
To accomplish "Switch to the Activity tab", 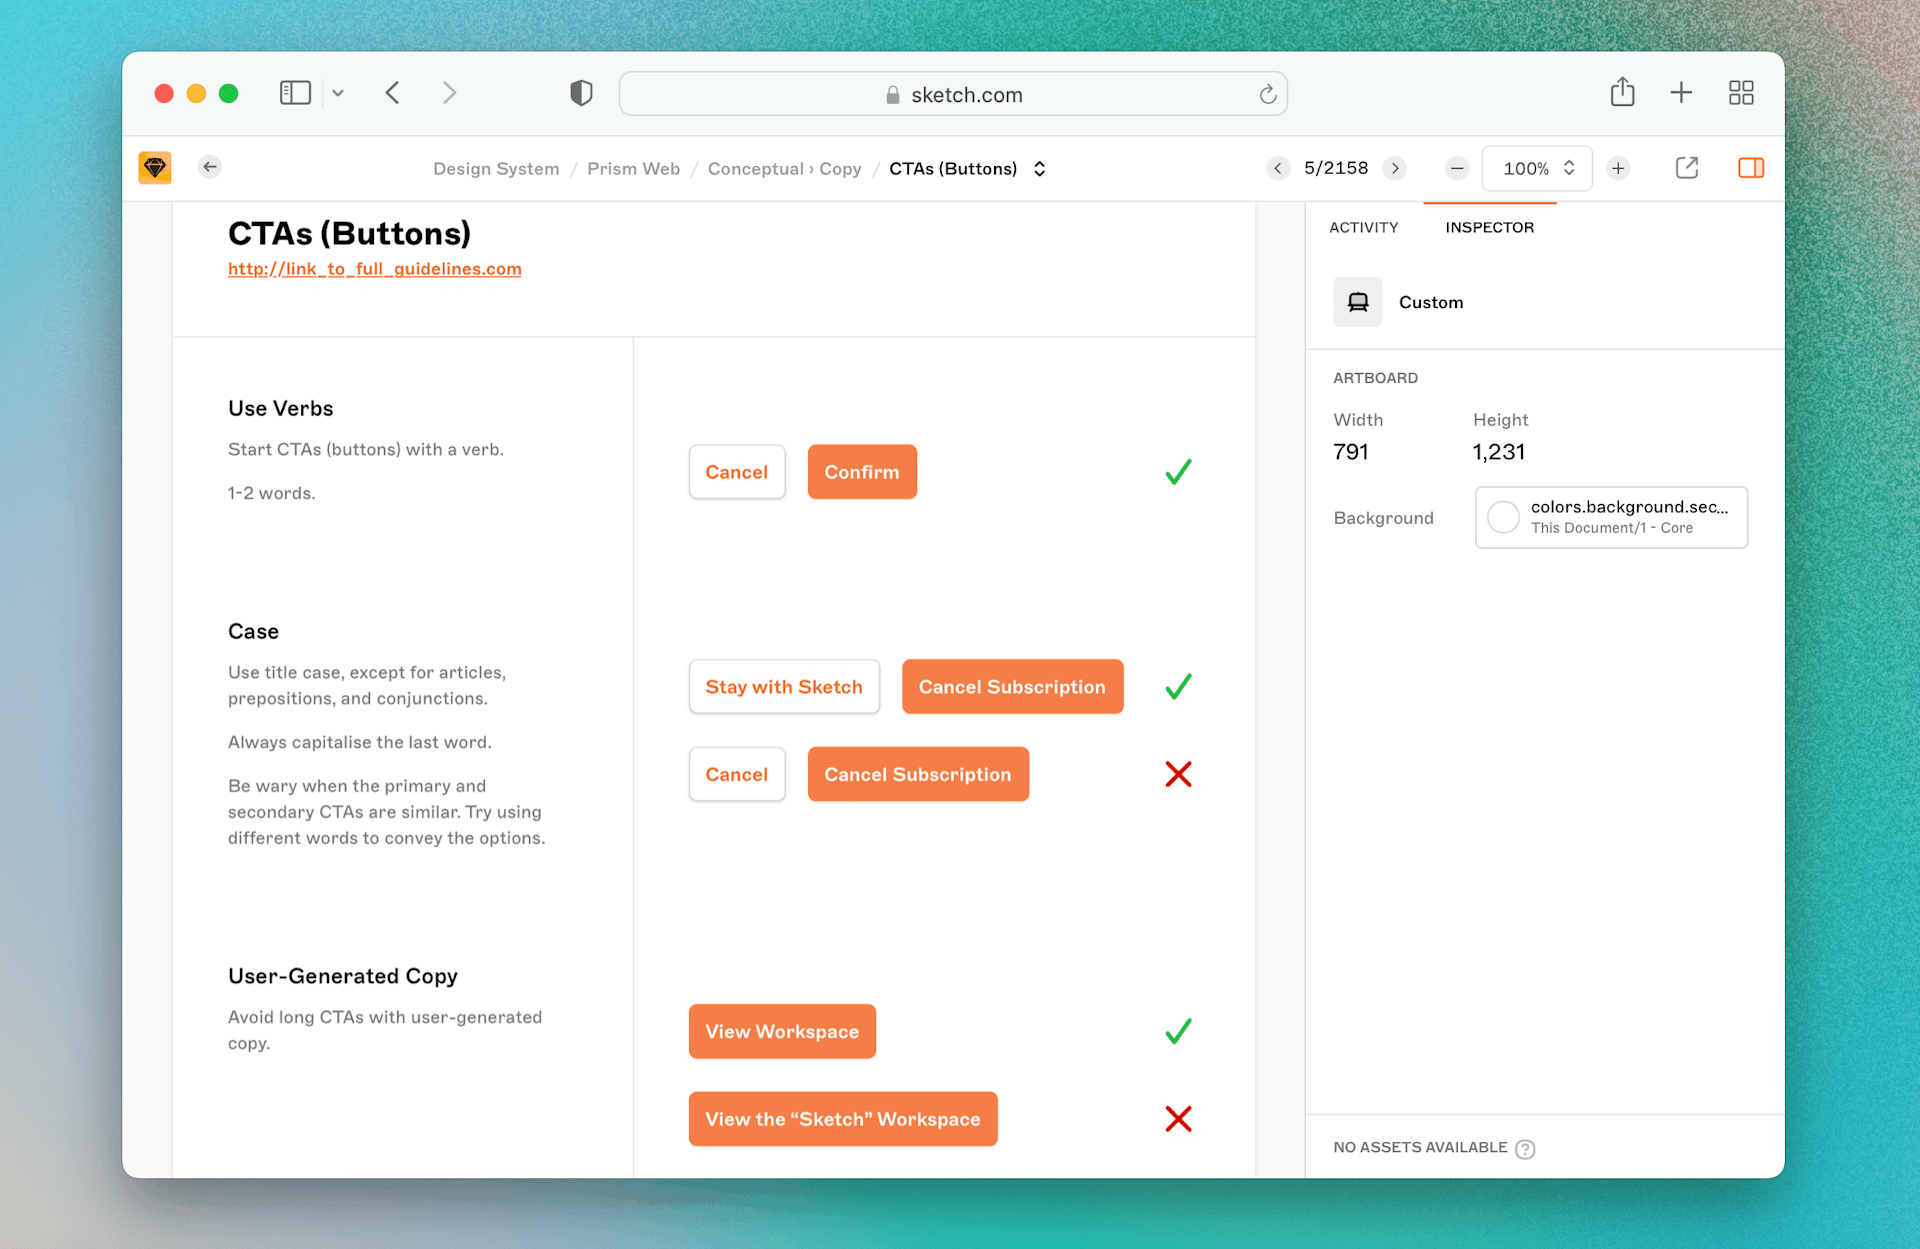I will pos(1364,227).
